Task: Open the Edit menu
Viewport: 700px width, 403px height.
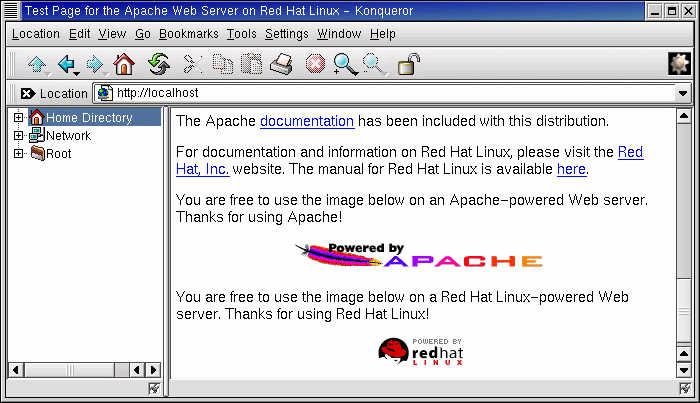Action: point(79,34)
